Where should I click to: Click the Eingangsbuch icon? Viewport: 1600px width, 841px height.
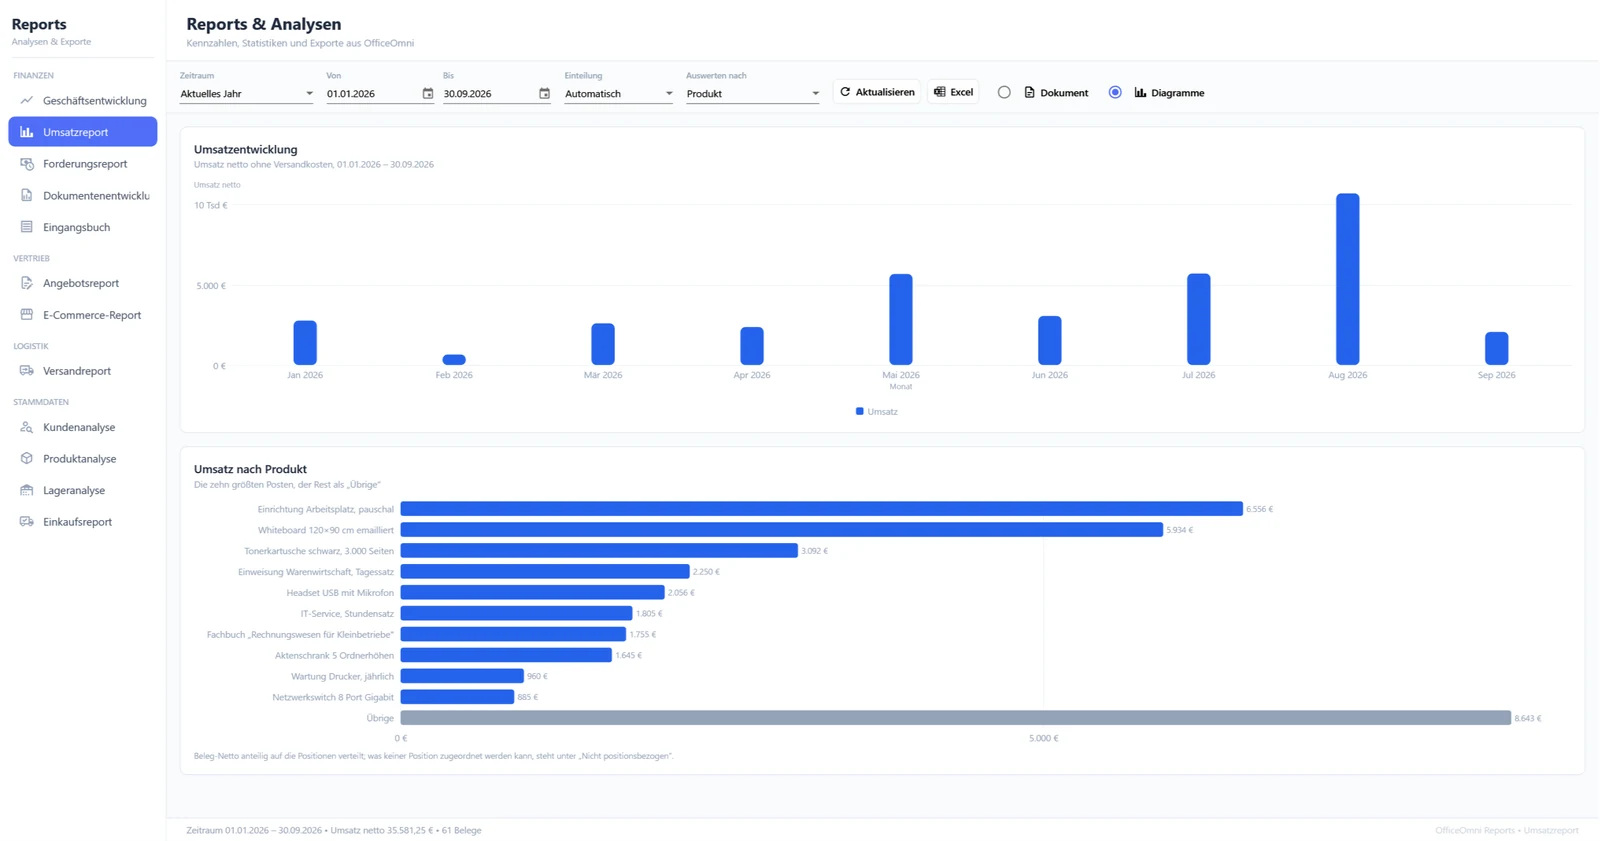point(27,227)
